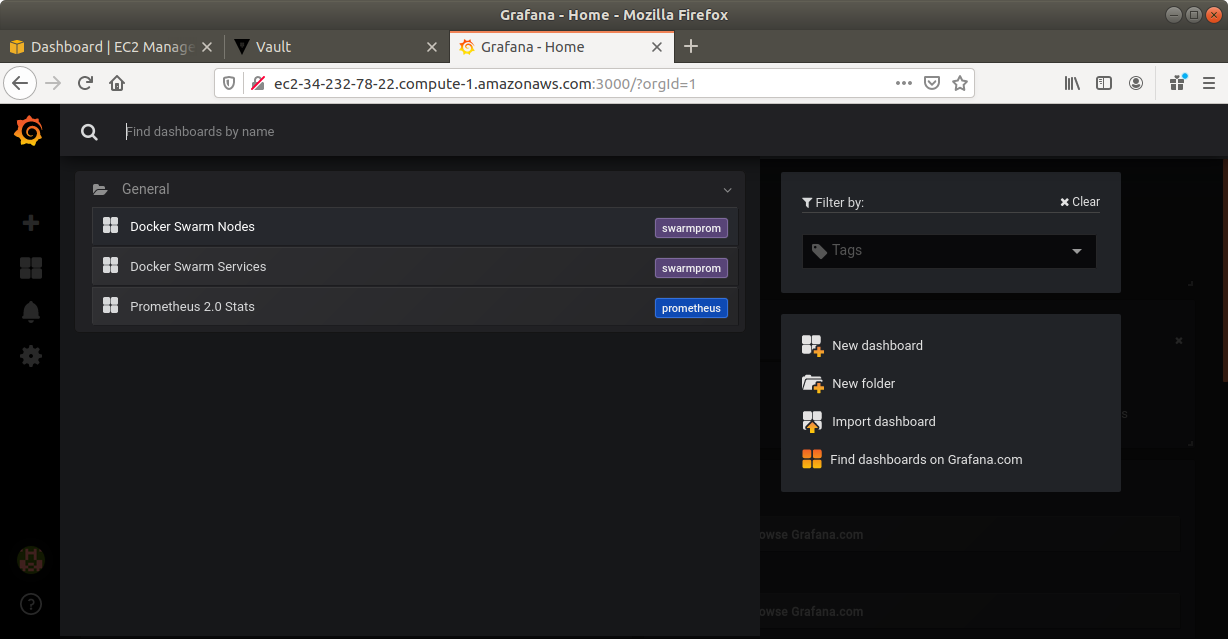Save page with the Pocket icon
Image resolution: width=1228 pixels, height=639 pixels.
click(932, 83)
